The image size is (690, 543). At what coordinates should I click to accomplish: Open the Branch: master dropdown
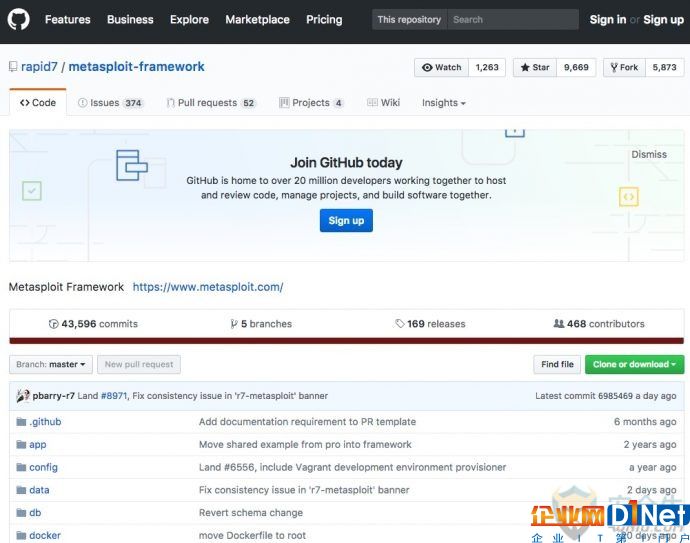click(x=51, y=364)
